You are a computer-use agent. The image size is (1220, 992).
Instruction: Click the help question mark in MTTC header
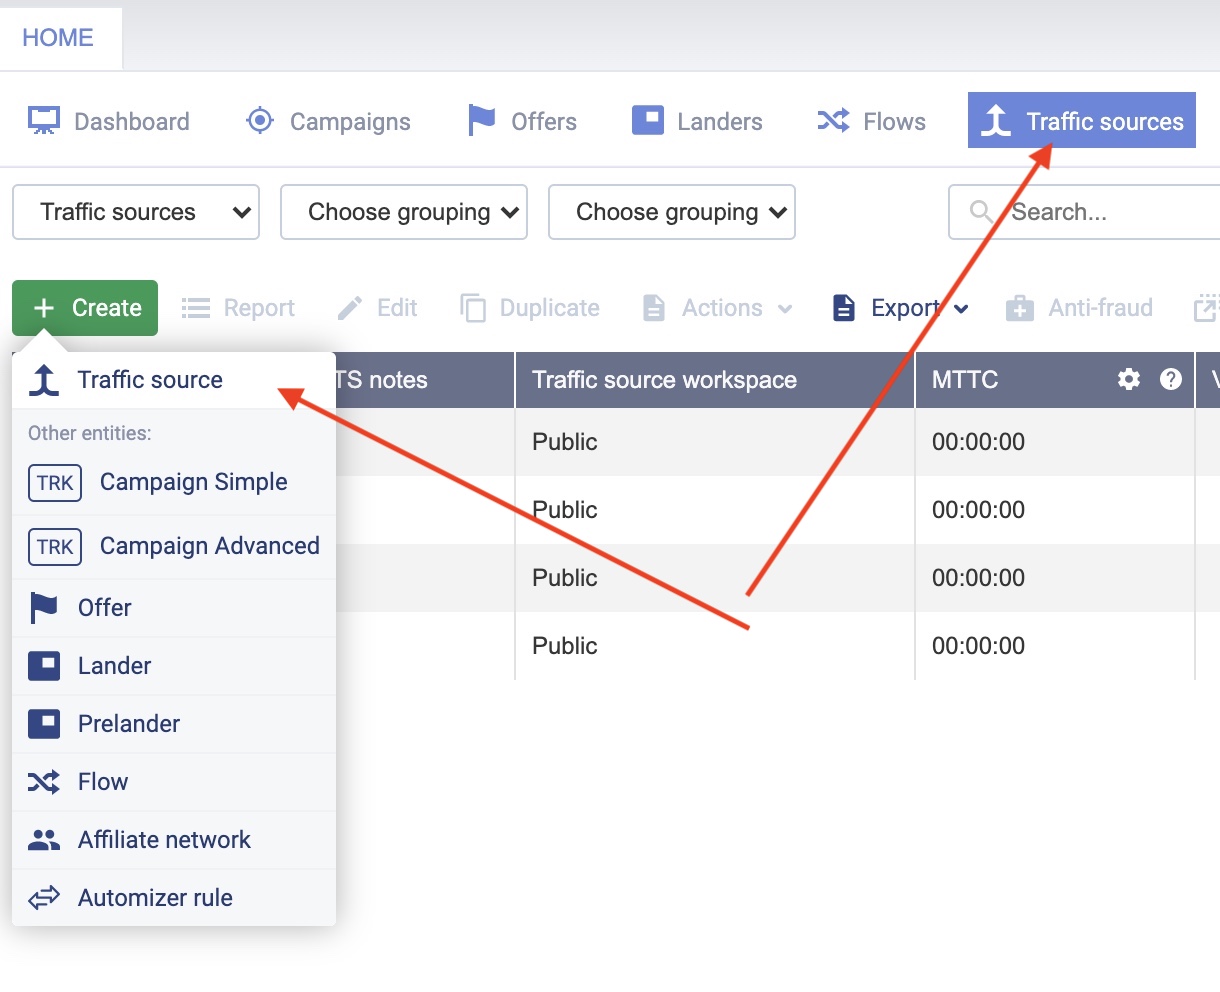[x=1170, y=379]
